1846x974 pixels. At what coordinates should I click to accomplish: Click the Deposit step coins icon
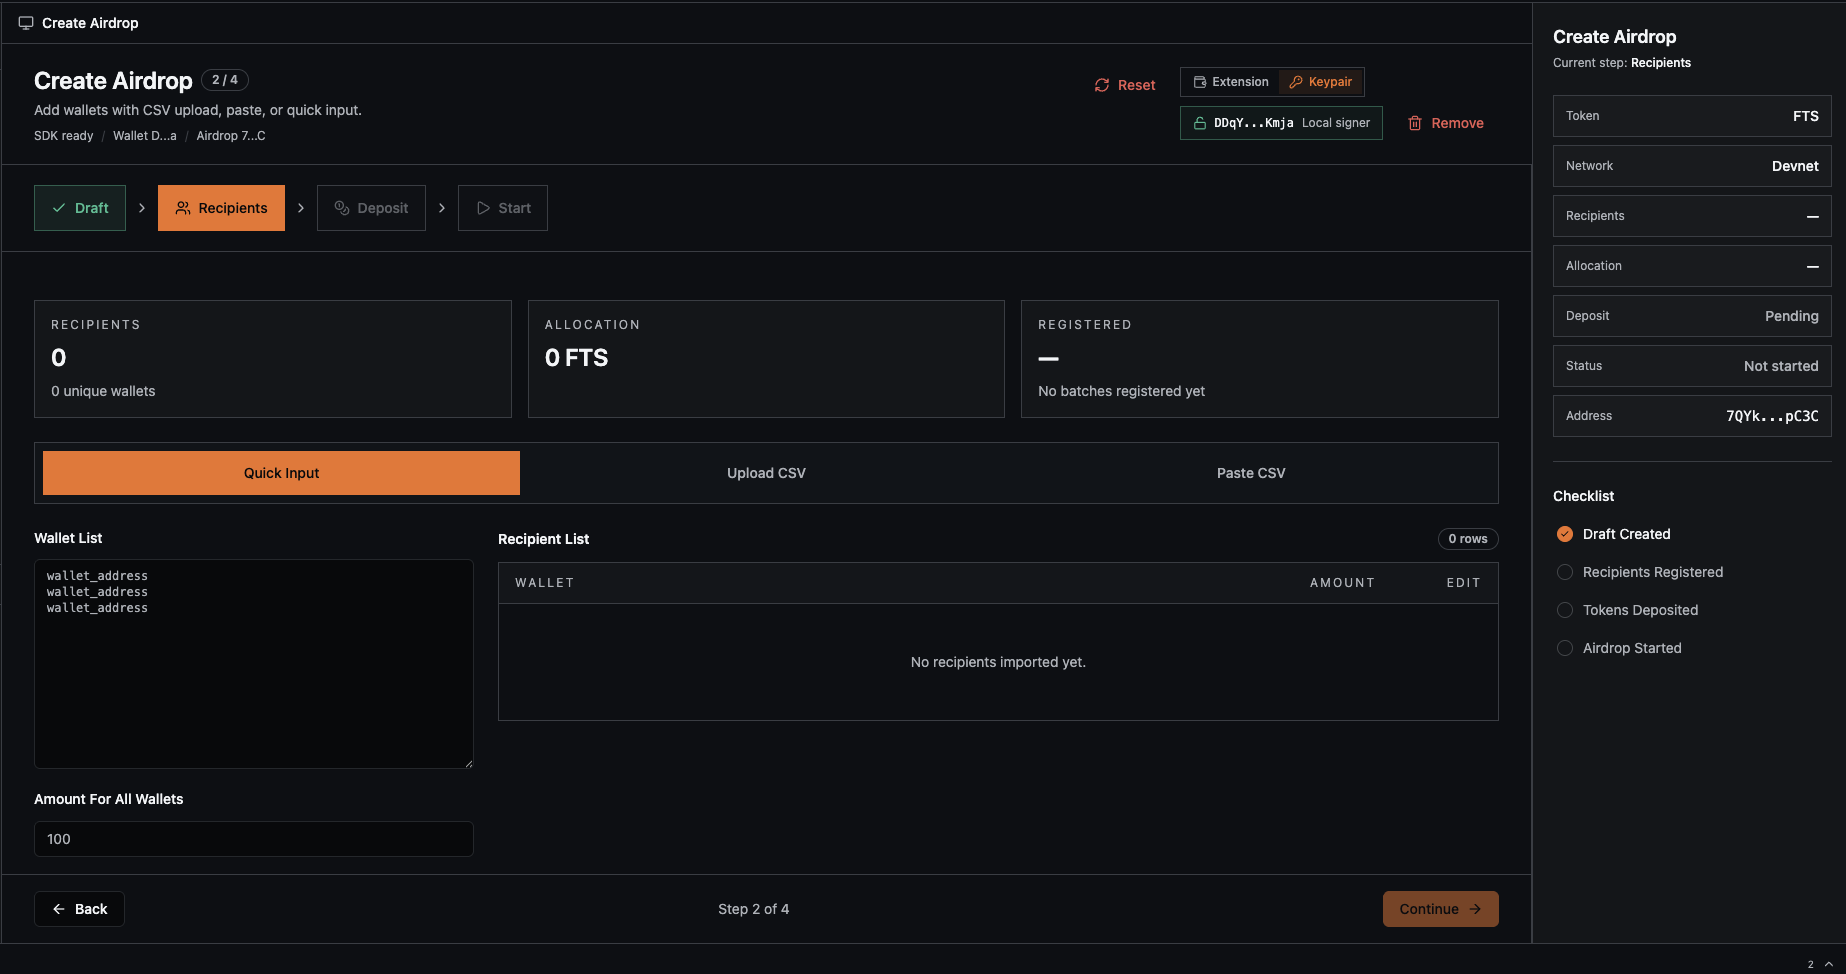pyautogui.click(x=342, y=208)
